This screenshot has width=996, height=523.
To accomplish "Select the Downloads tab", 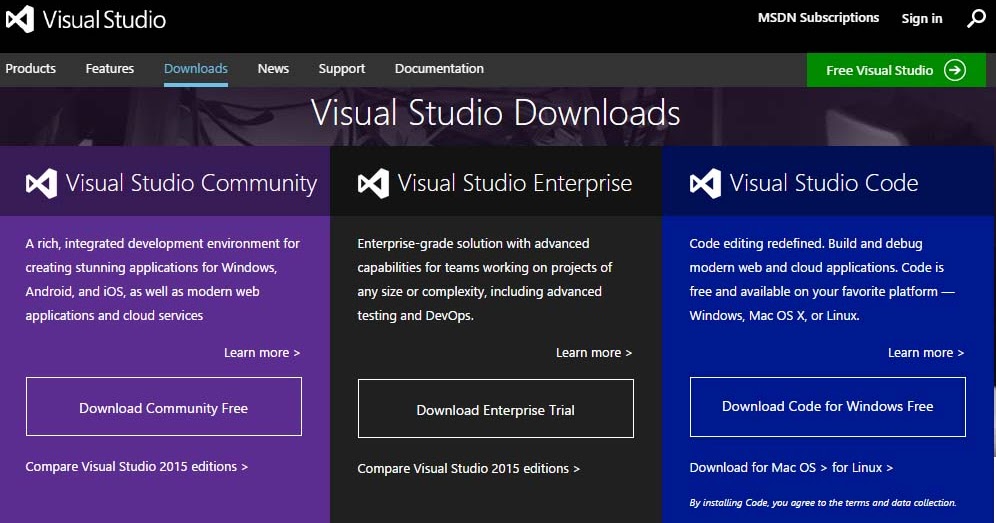I will point(196,69).
